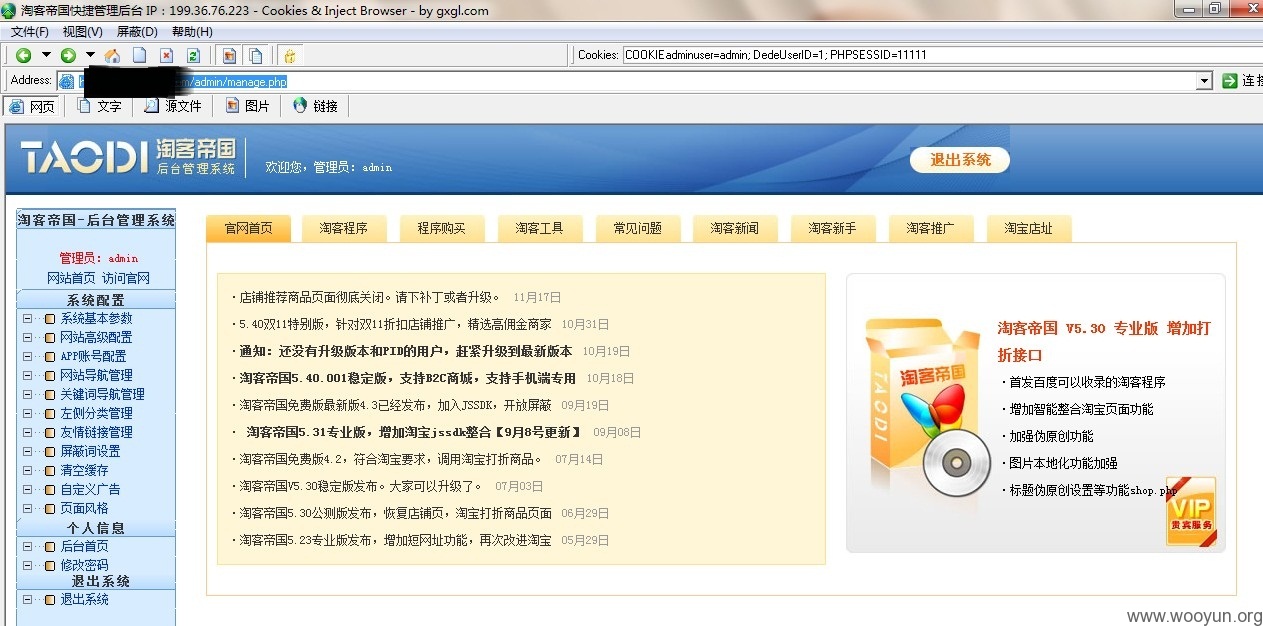The width and height of the screenshot is (1263, 626).
Task: Click the folder icon beside 网站导航管理
Action: click(49, 376)
